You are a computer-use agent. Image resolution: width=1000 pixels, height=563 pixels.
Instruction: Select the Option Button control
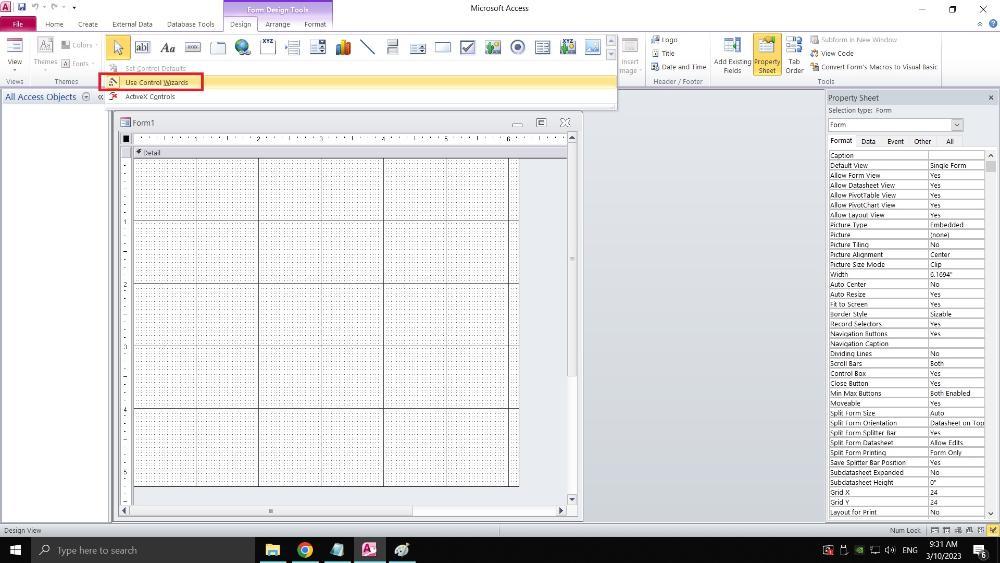coord(518,47)
